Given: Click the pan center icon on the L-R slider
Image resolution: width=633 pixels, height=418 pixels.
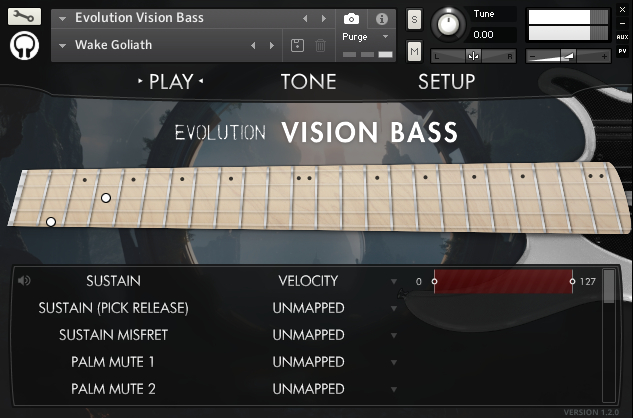Looking at the screenshot, I should click(x=473, y=56).
